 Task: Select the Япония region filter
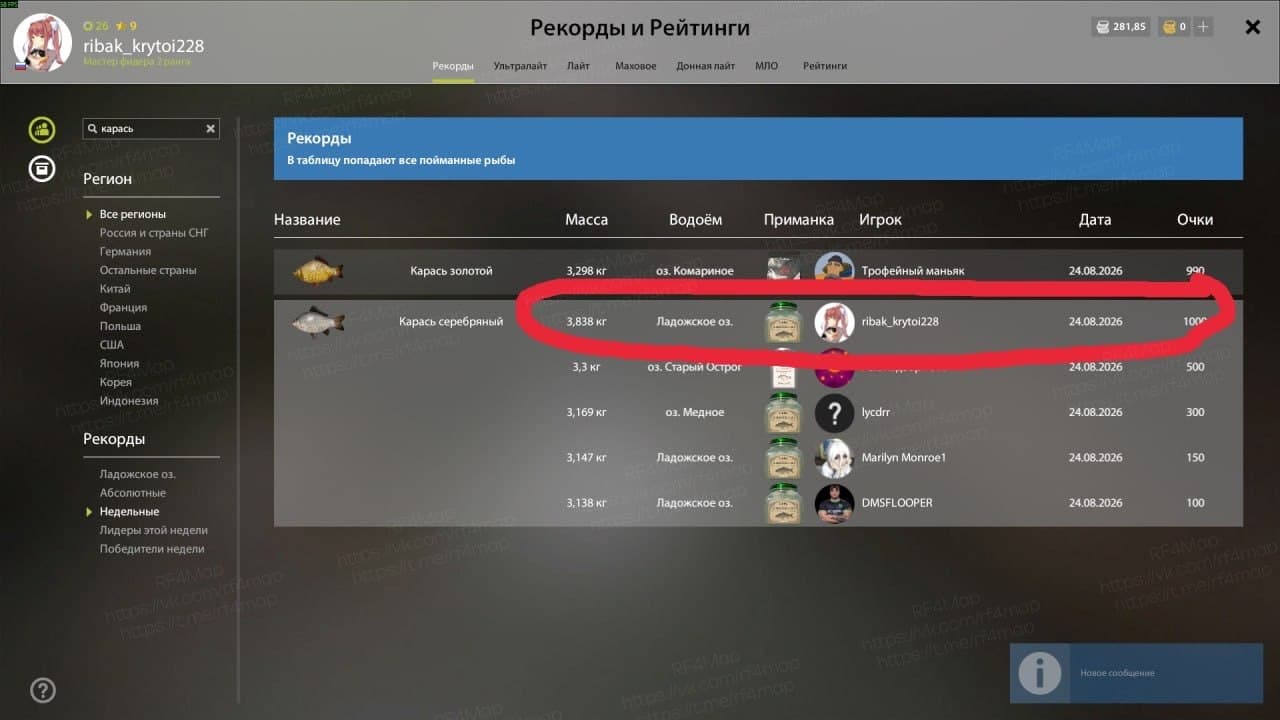click(x=119, y=364)
